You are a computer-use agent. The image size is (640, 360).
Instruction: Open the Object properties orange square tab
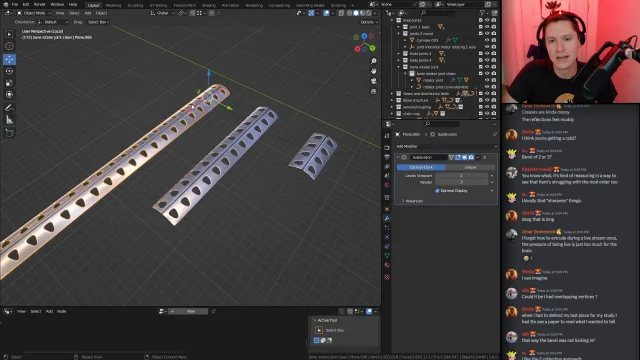coord(387,209)
